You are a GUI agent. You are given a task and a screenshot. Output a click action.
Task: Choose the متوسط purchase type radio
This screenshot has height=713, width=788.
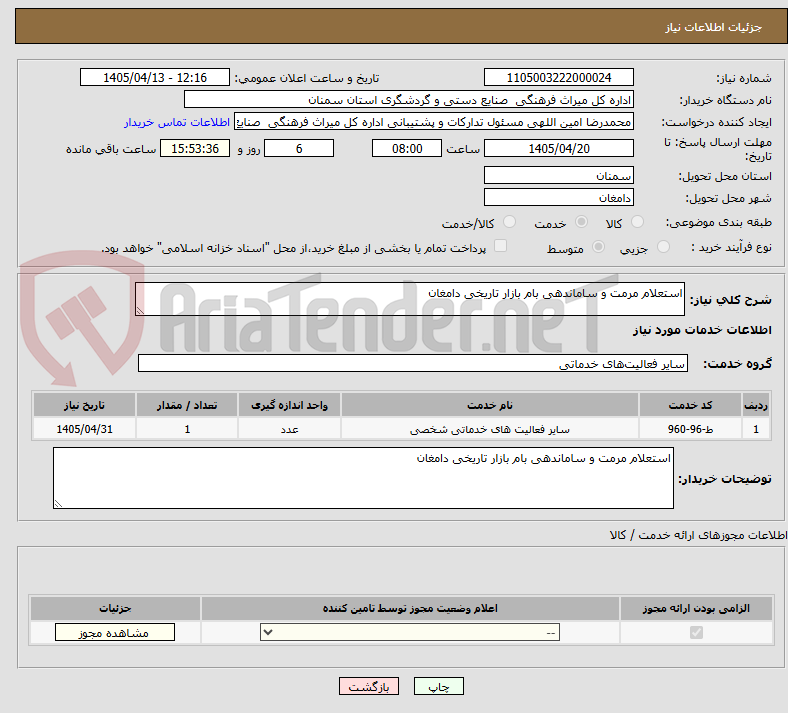click(599, 247)
